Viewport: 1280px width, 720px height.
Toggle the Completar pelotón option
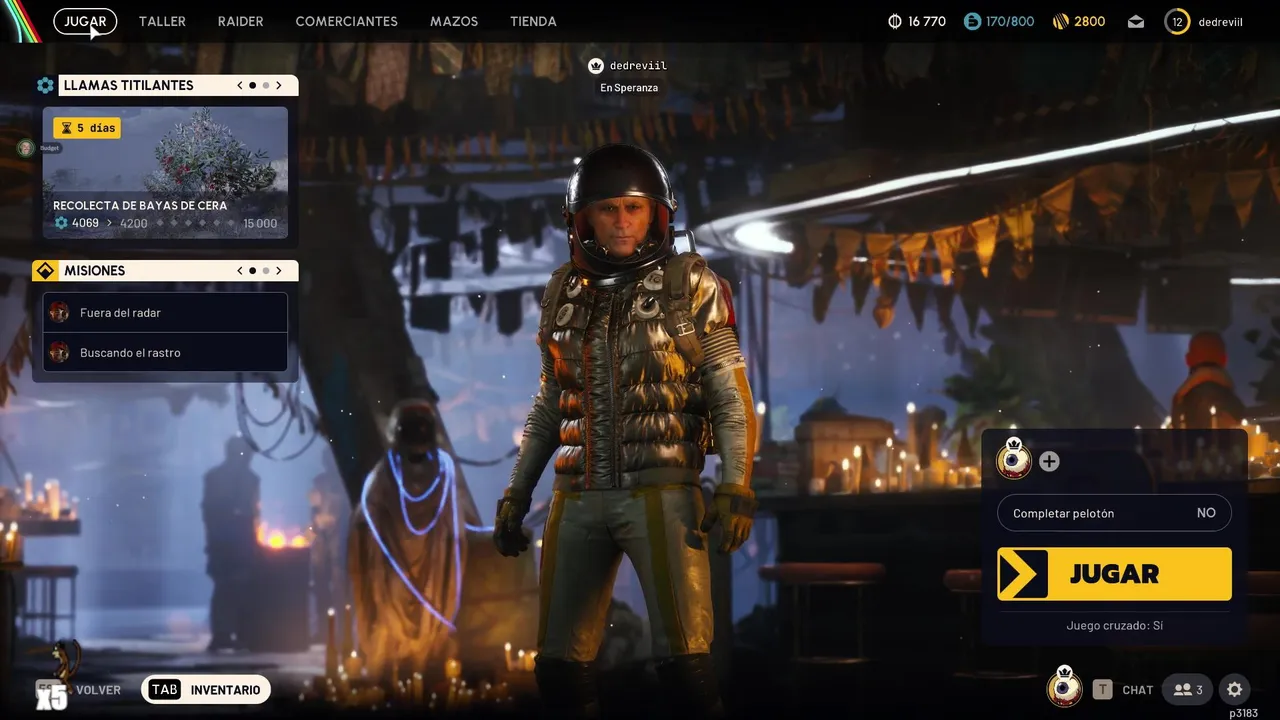click(x=1114, y=513)
